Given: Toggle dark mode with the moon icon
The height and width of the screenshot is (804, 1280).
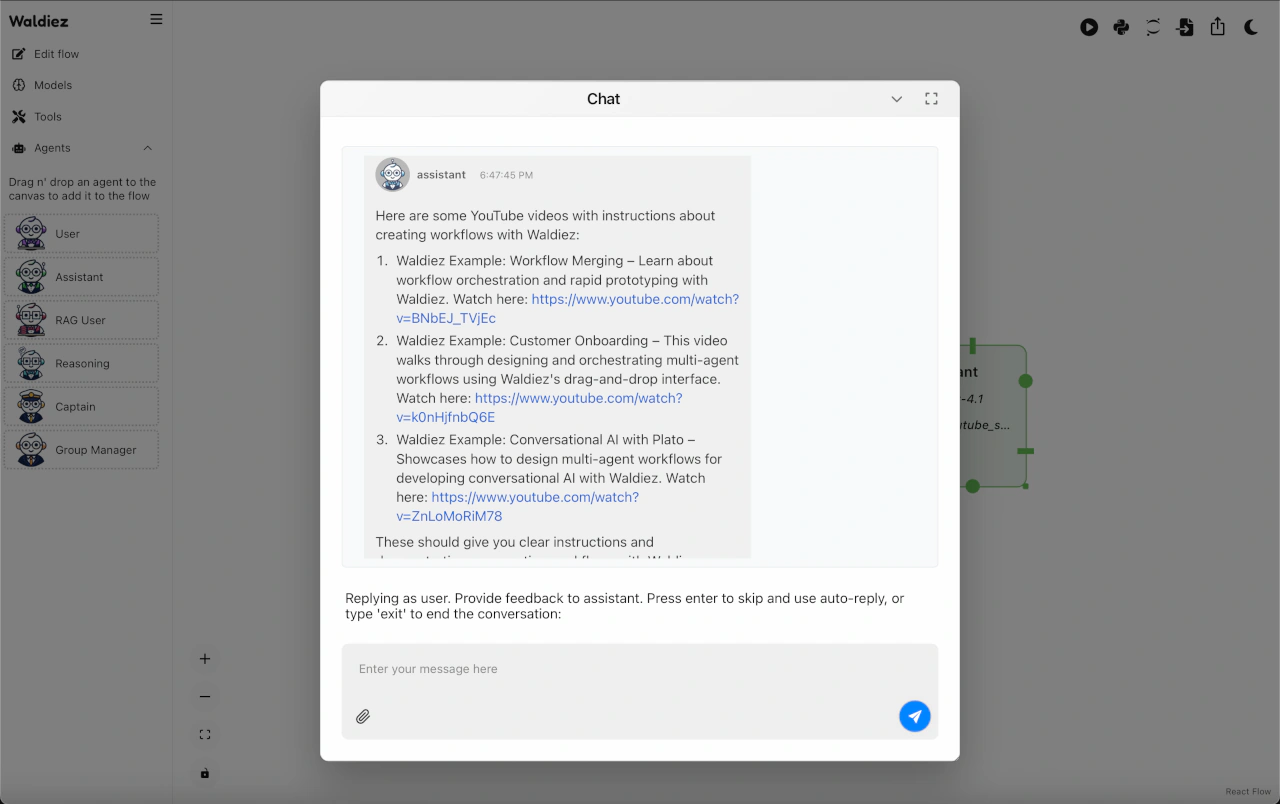Looking at the screenshot, I should tap(1250, 28).
